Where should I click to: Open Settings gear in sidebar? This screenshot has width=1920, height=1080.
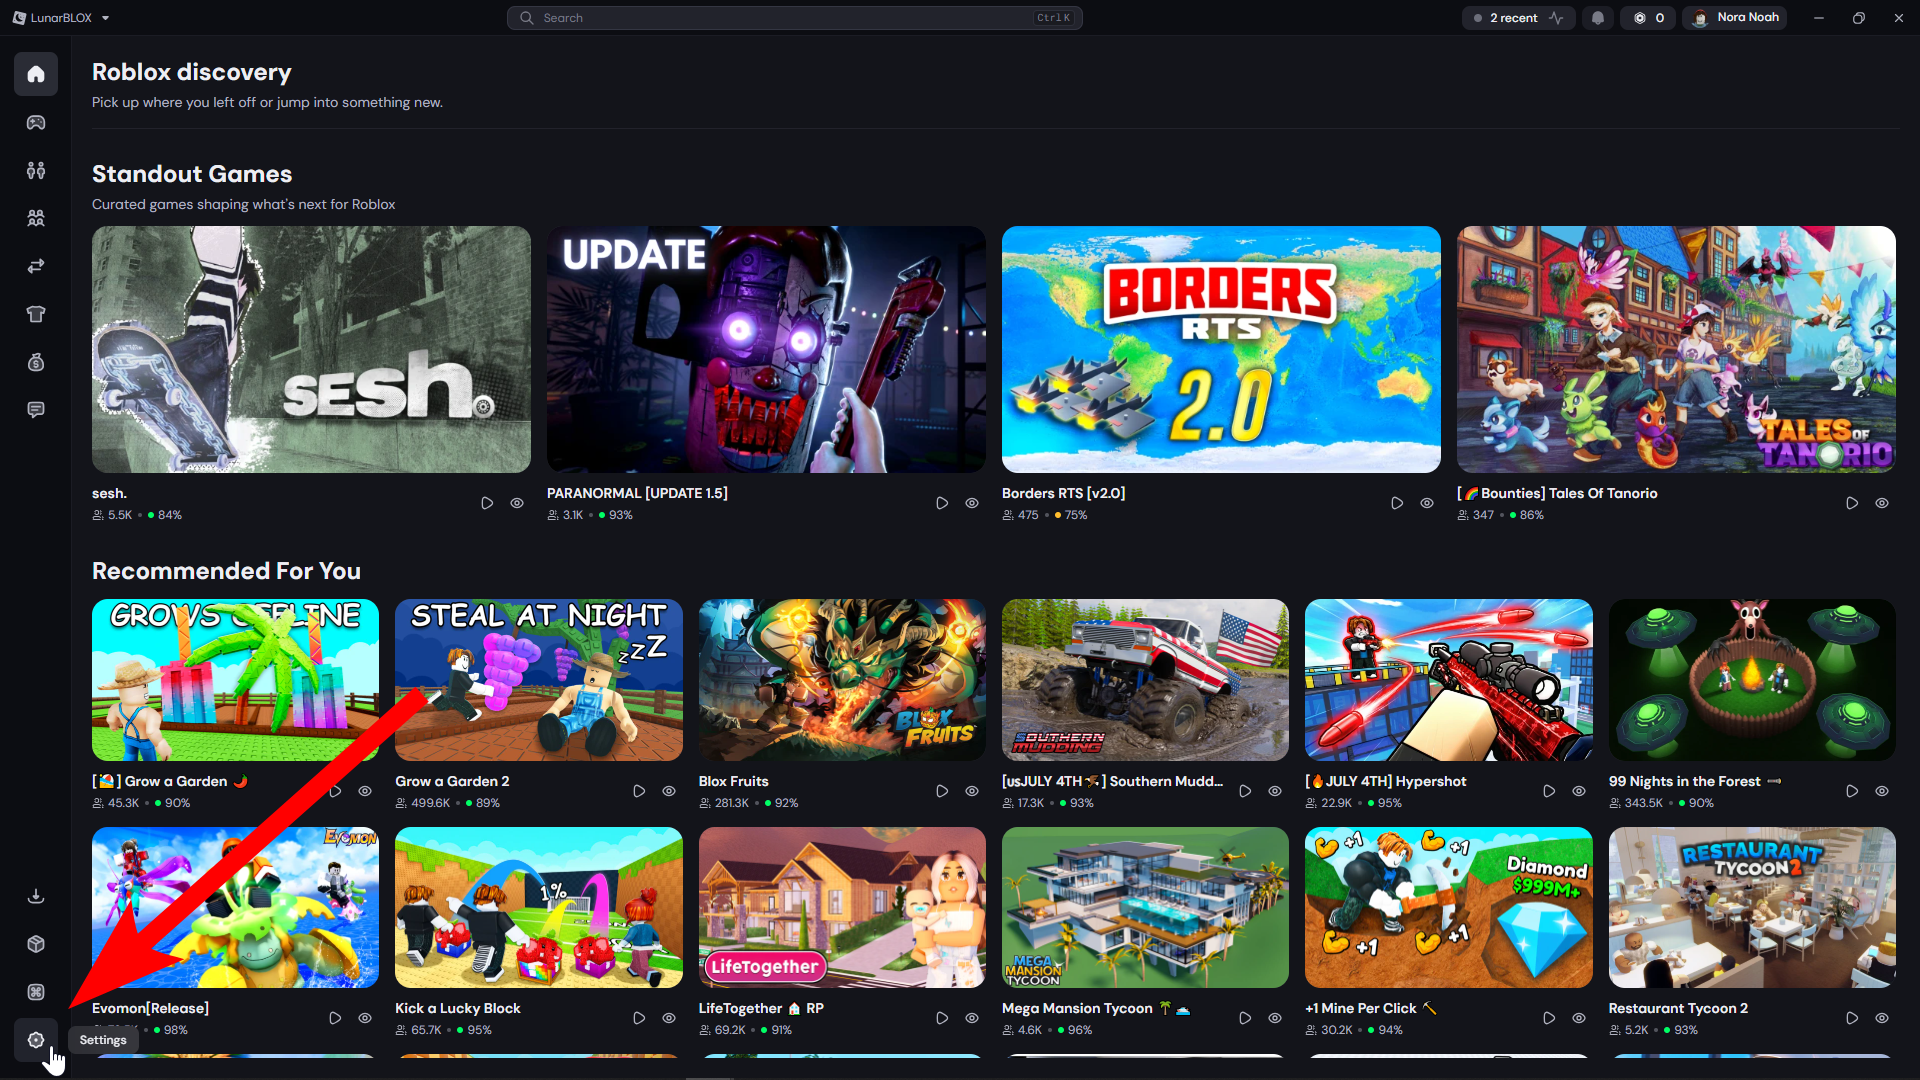point(36,1040)
